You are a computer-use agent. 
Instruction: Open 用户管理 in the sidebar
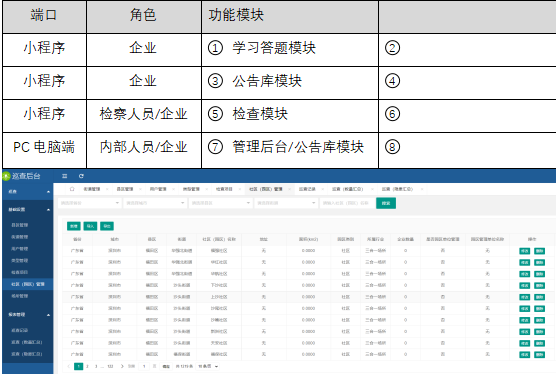[20, 249]
